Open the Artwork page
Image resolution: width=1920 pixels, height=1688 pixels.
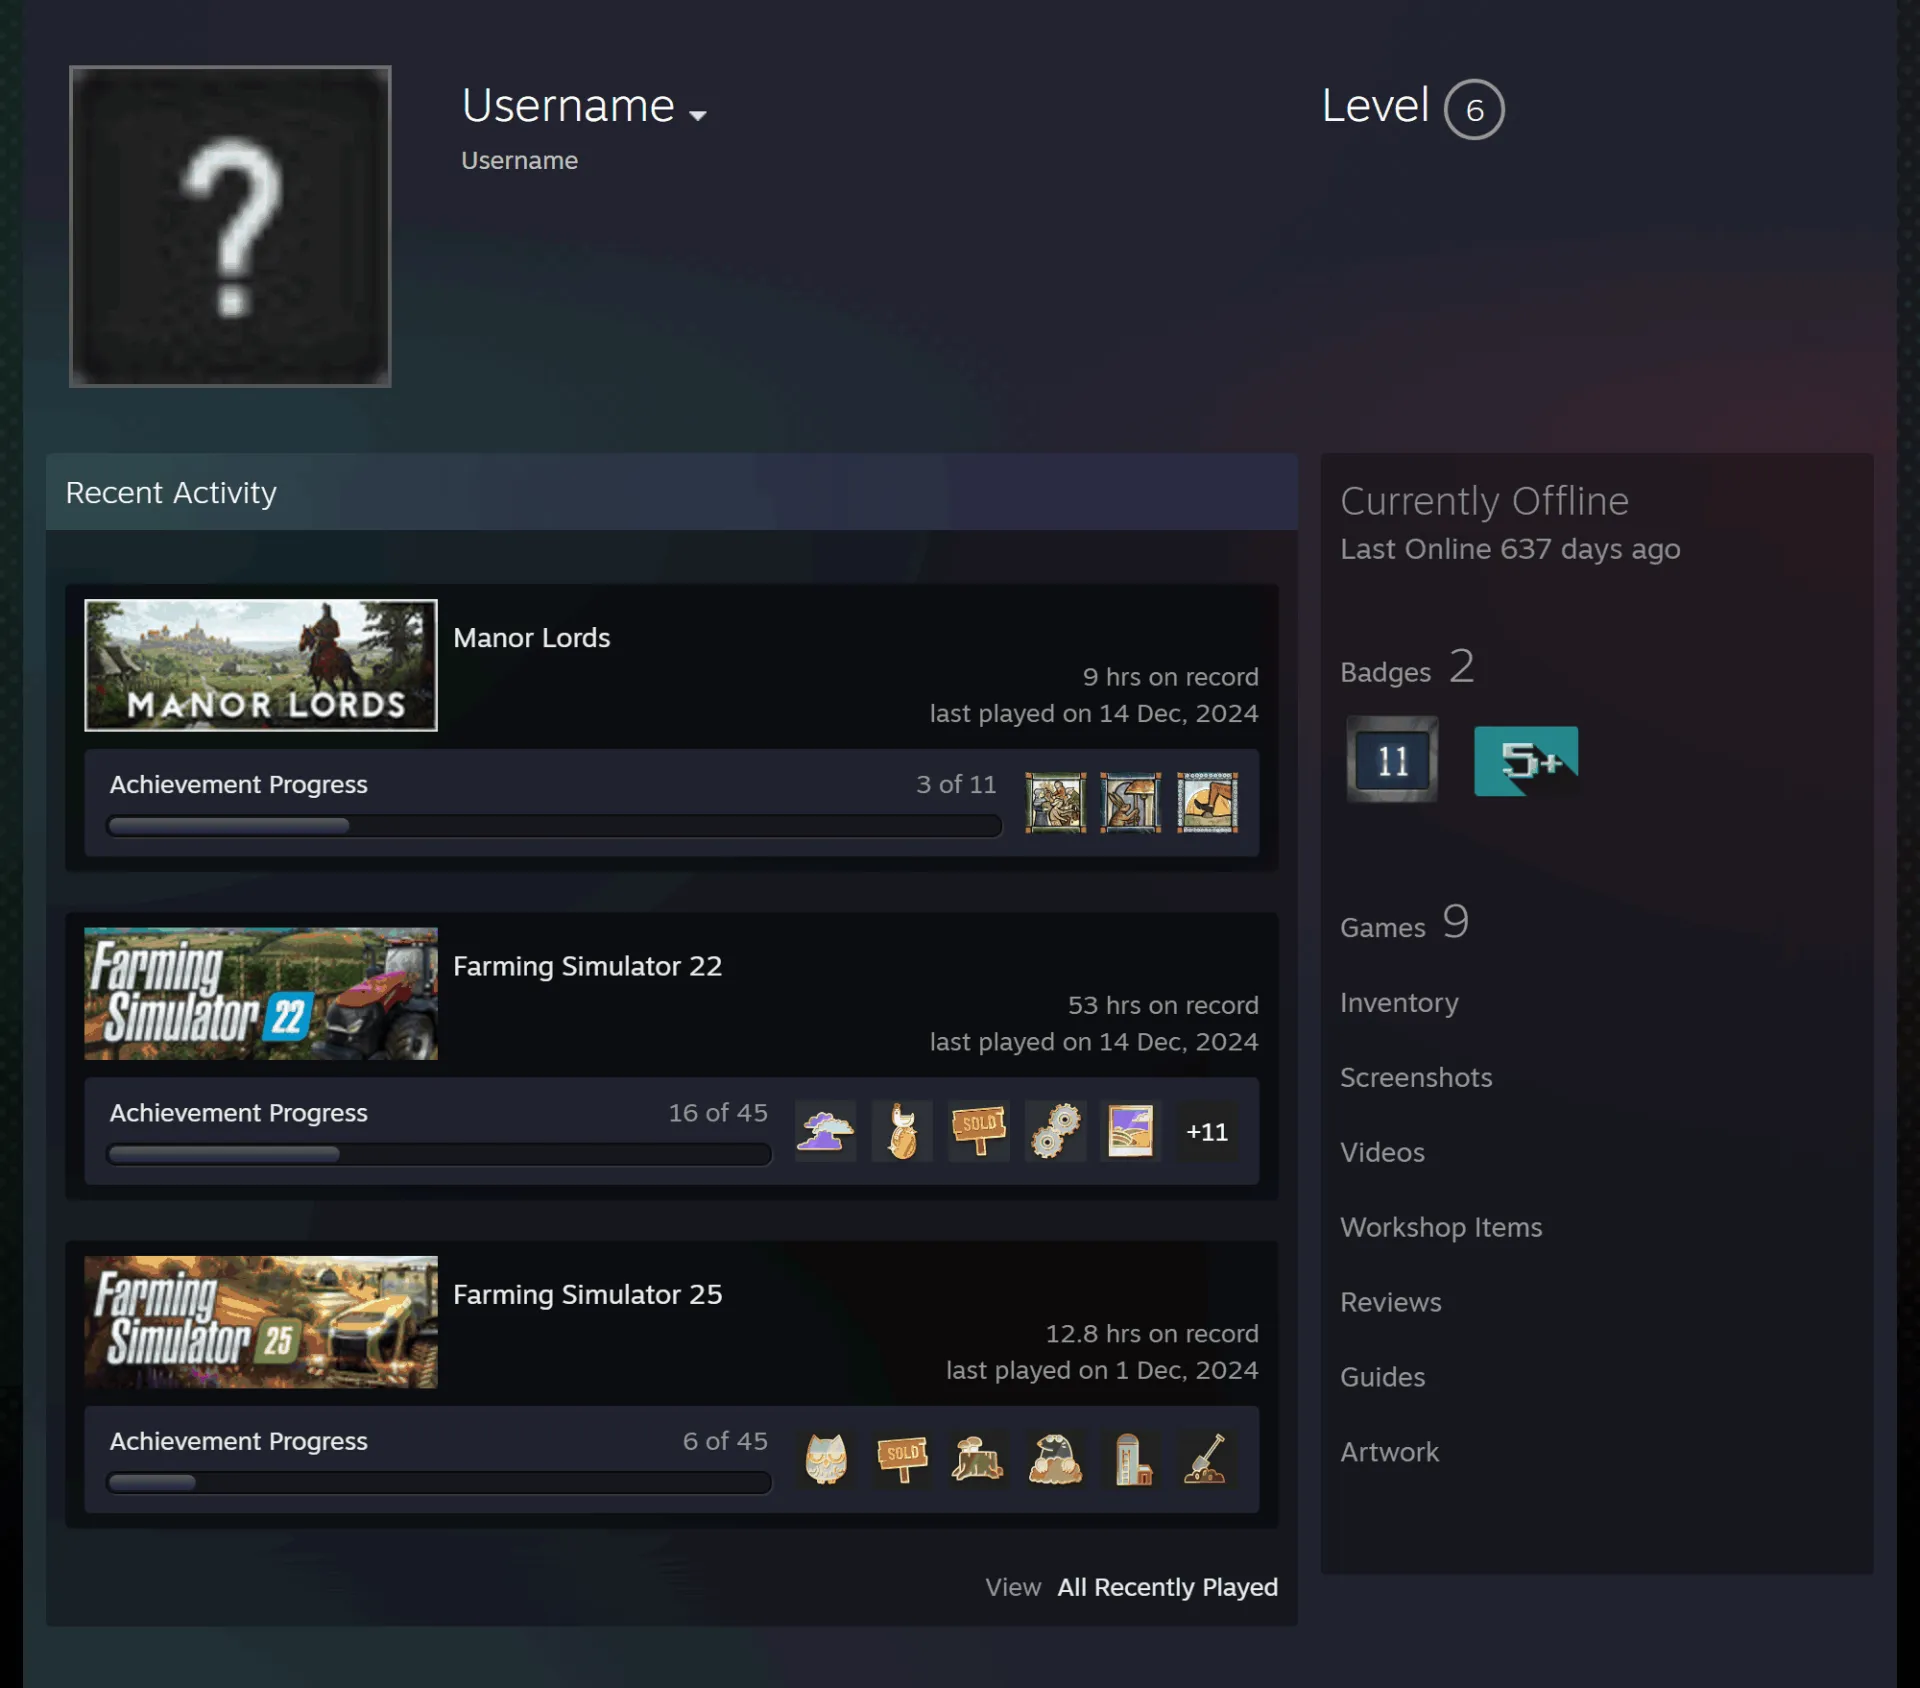1389,1452
